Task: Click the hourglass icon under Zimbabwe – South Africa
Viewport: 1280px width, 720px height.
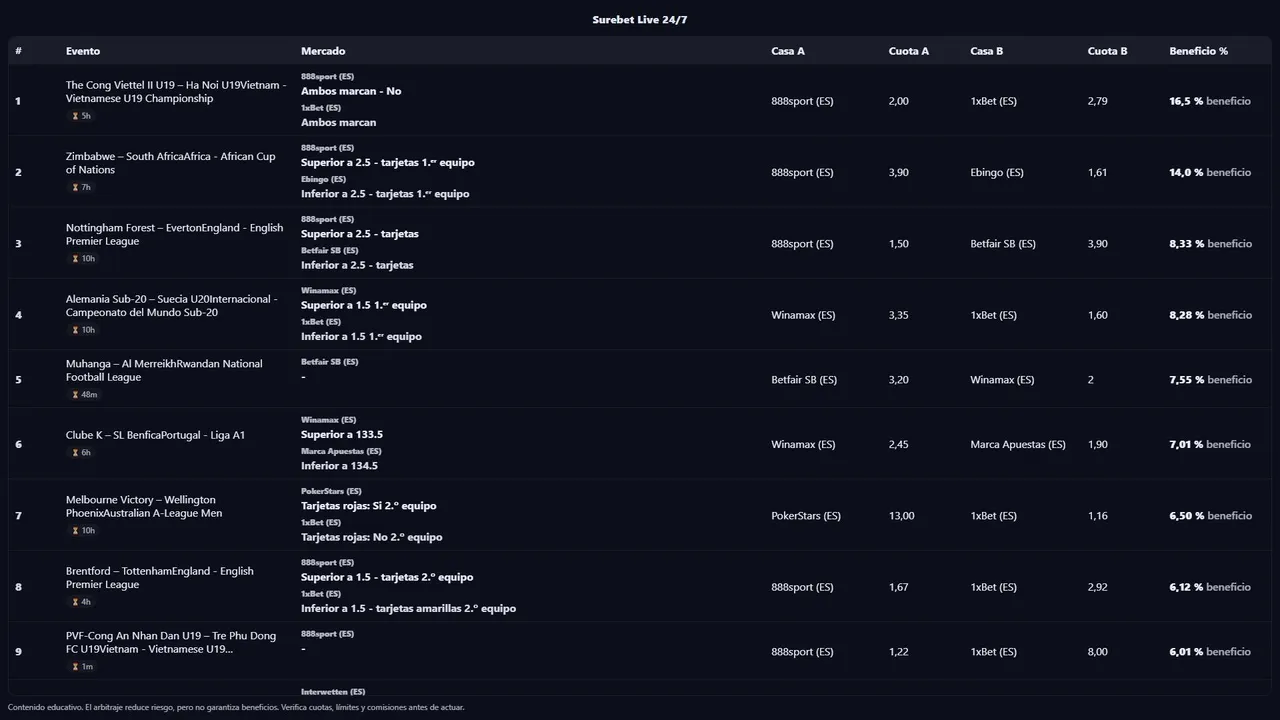Action: click(x=75, y=187)
